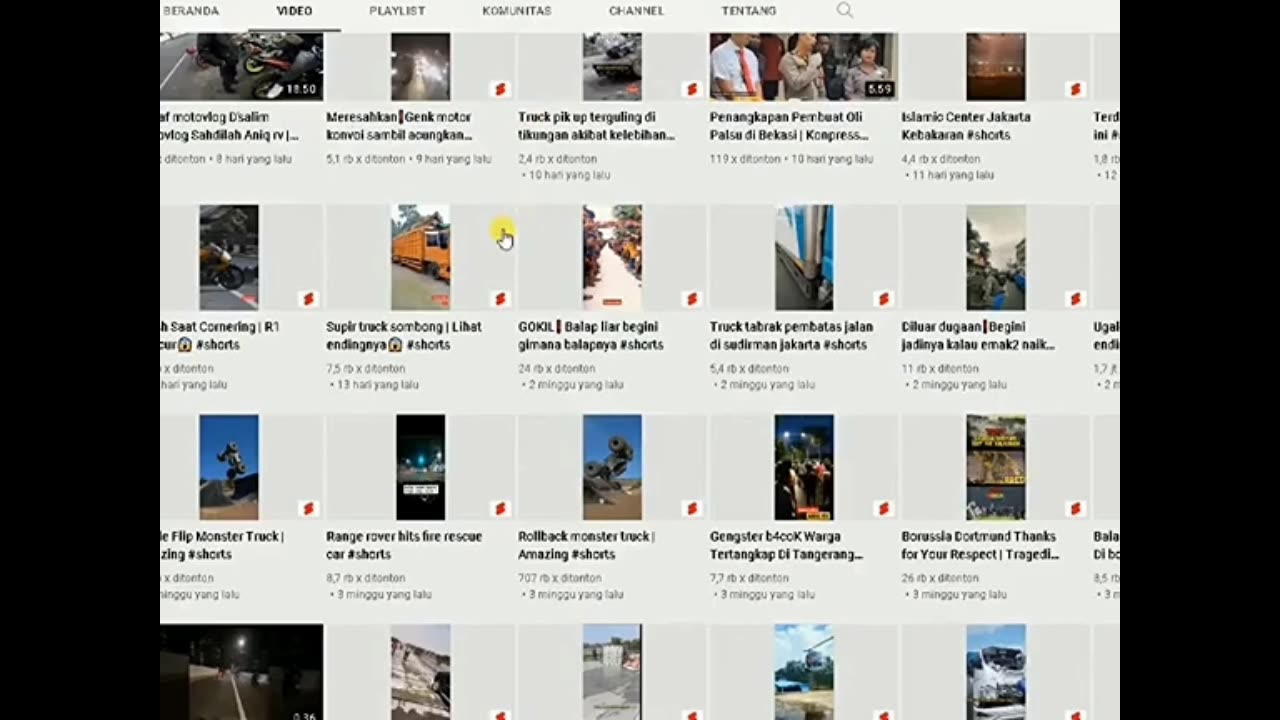Open Truck pik up terguling thumbnail

click(x=612, y=66)
